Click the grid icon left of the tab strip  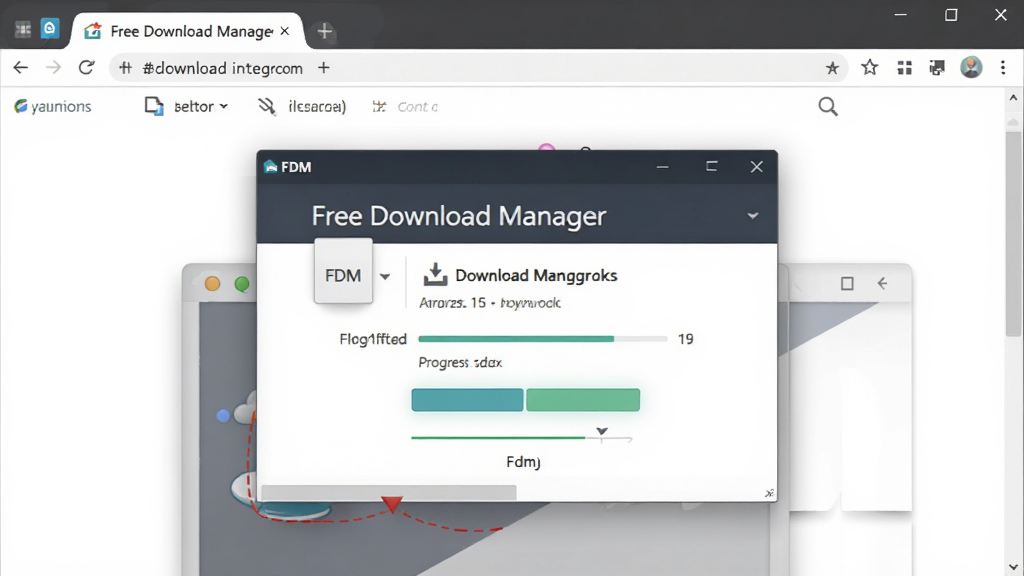point(23,29)
